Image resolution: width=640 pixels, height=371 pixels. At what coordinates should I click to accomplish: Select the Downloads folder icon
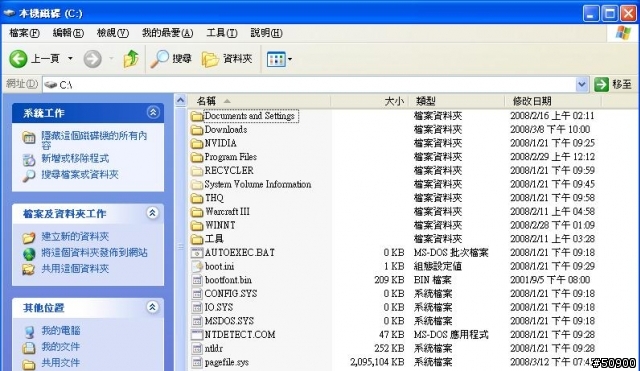pos(197,130)
